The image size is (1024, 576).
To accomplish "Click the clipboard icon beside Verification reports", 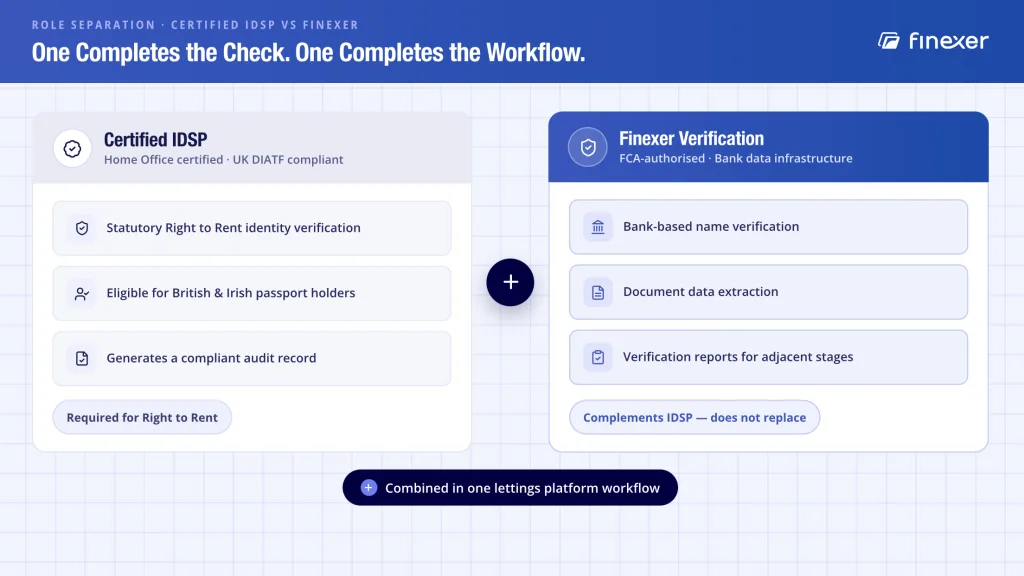I will (x=598, y=357).
